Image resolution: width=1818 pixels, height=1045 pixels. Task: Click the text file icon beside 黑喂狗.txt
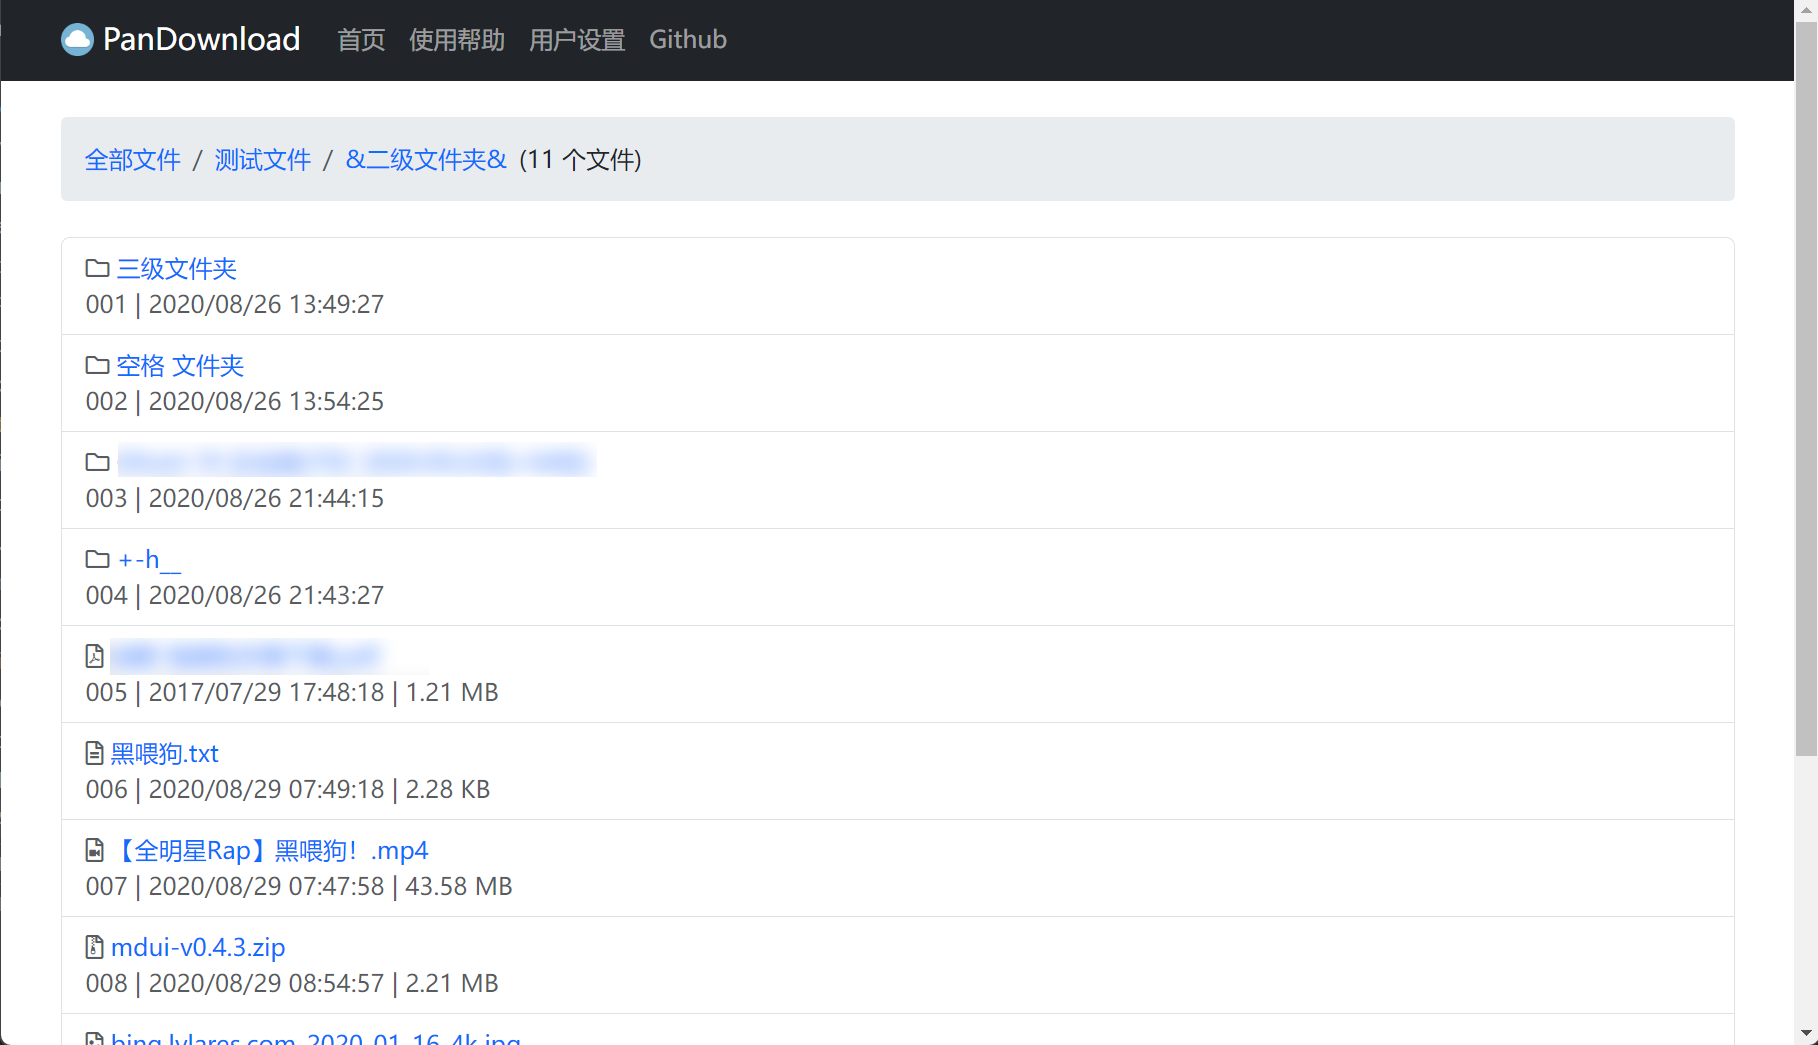pos(94,752)
